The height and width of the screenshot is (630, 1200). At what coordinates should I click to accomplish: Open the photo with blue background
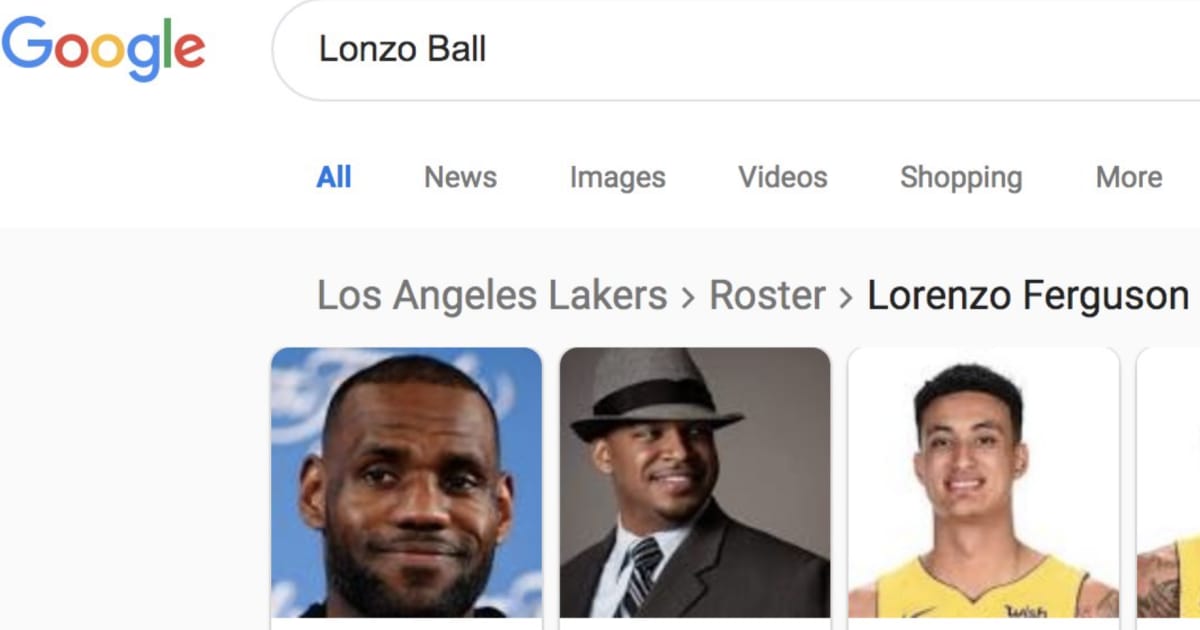pyautogui.click(x=406, y=482)
